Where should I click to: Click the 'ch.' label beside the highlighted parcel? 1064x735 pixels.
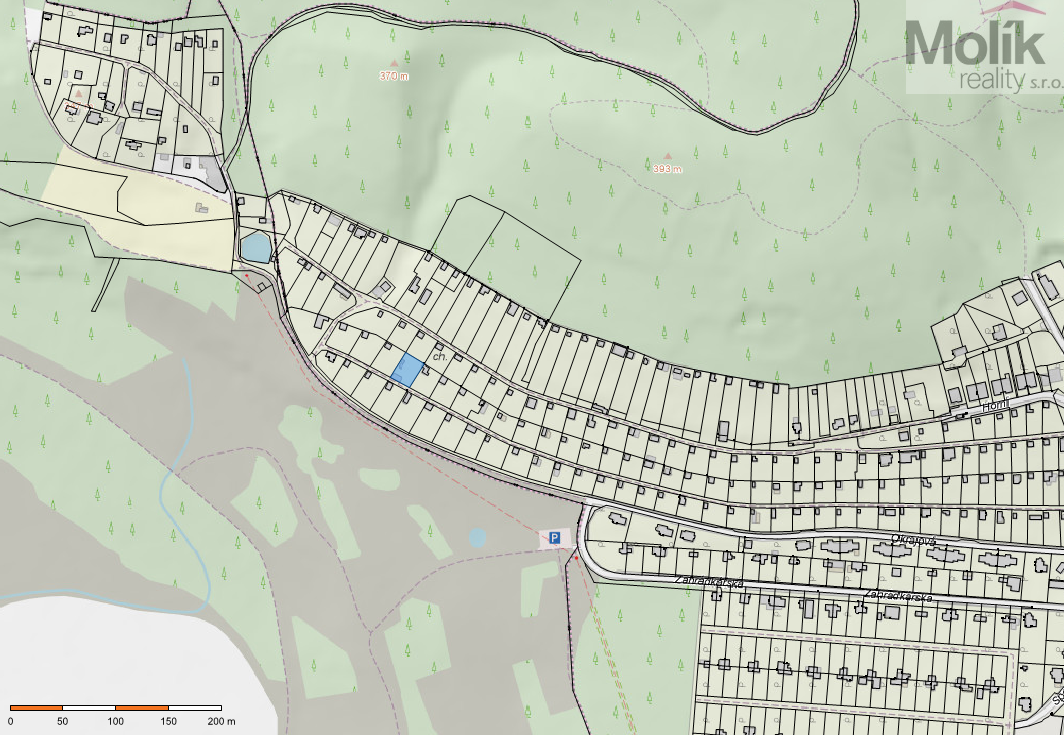438,355
